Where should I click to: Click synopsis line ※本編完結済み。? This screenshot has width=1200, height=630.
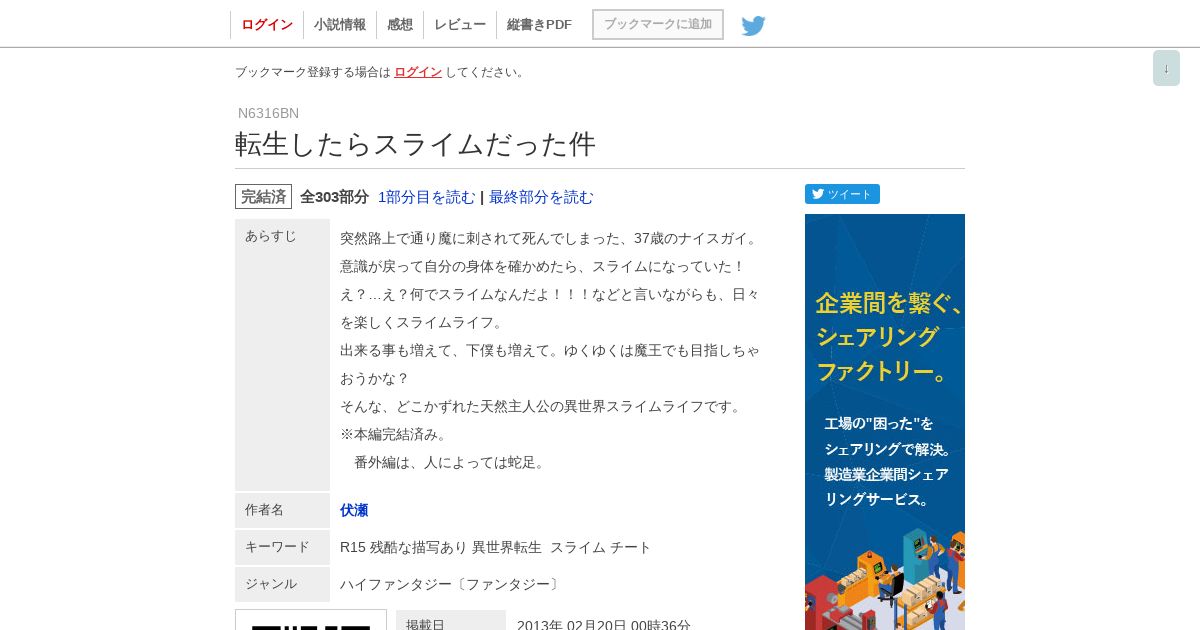395,434
